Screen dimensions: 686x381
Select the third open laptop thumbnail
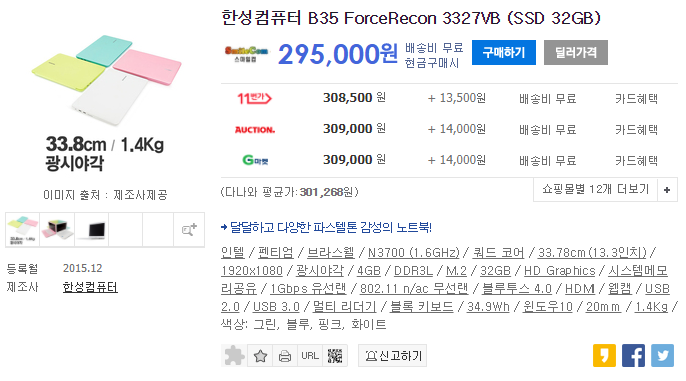click(x=91, y=230)
